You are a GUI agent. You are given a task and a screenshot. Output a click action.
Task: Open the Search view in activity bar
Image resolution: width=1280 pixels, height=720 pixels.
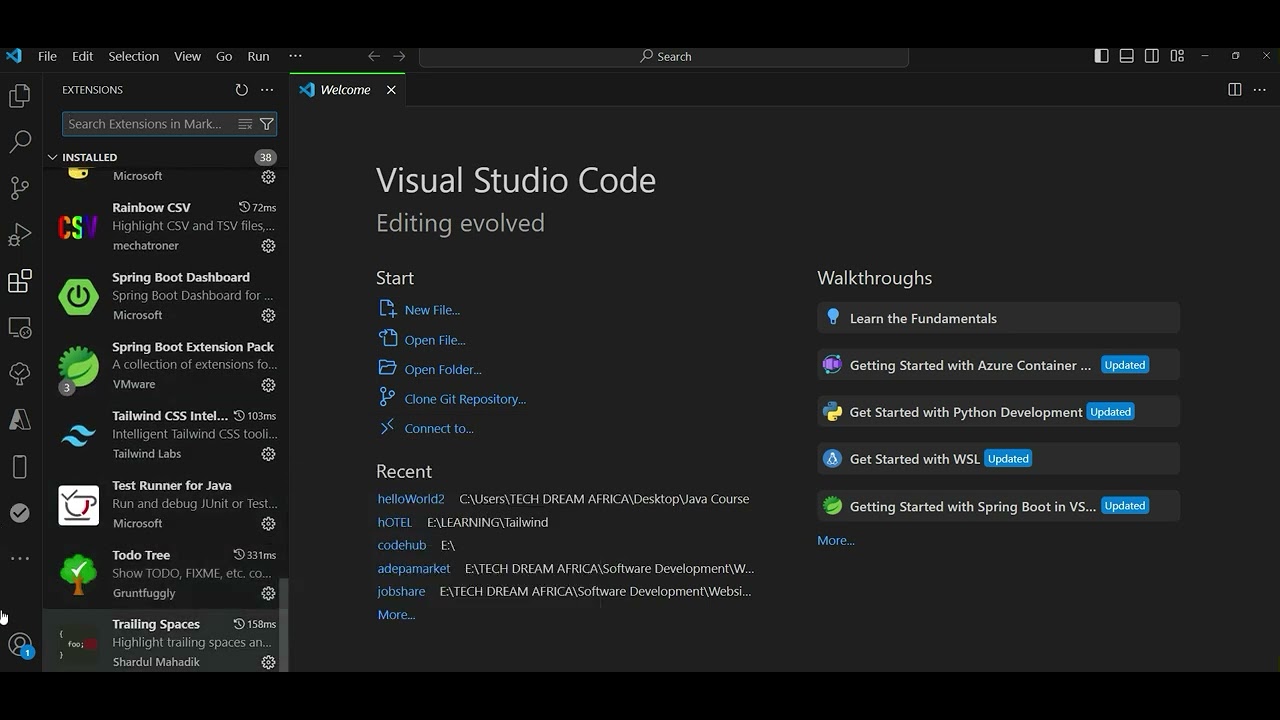tap(20, 142)
